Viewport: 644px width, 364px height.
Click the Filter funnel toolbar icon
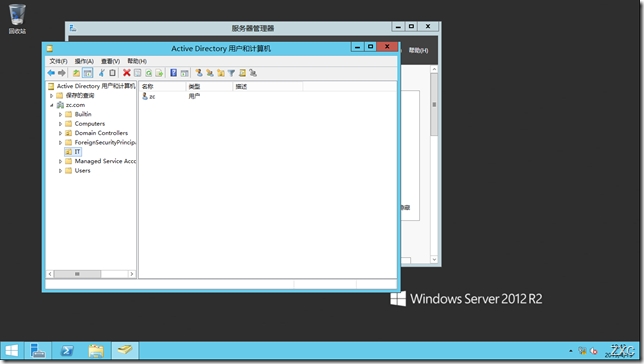pos(231,73)
